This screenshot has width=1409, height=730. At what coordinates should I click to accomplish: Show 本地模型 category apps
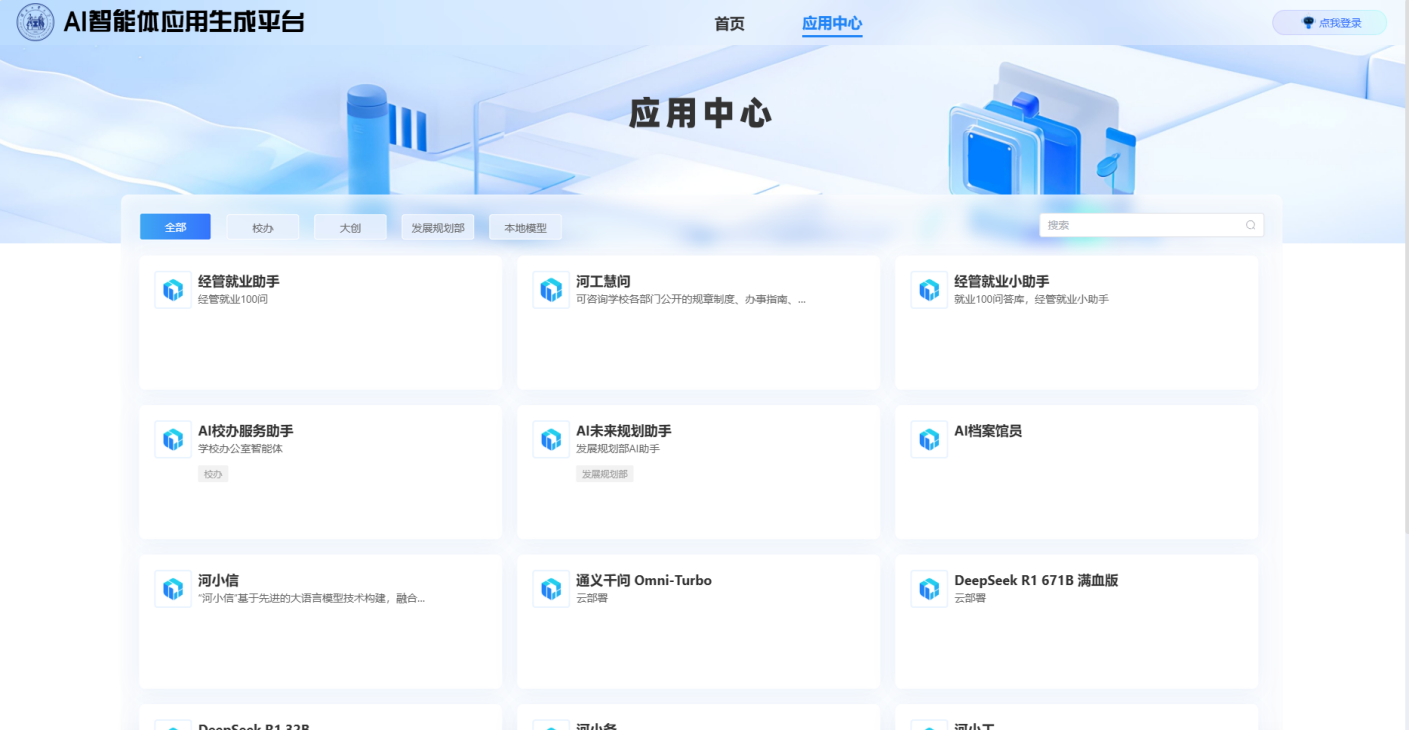525,228
